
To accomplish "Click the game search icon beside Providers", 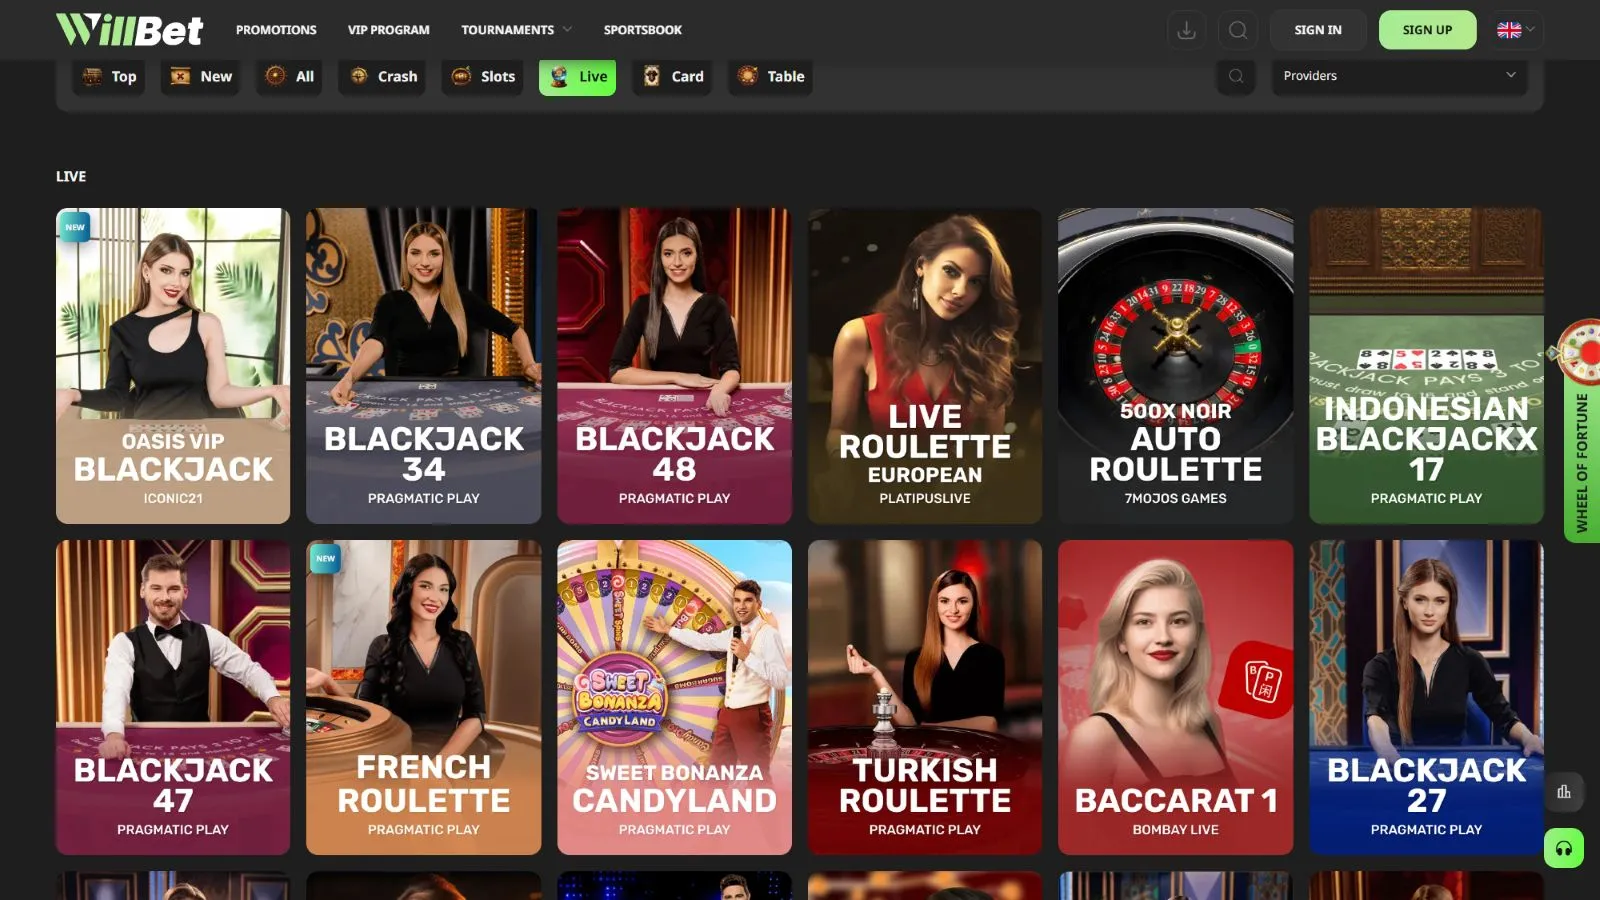I will (1236, 76).
